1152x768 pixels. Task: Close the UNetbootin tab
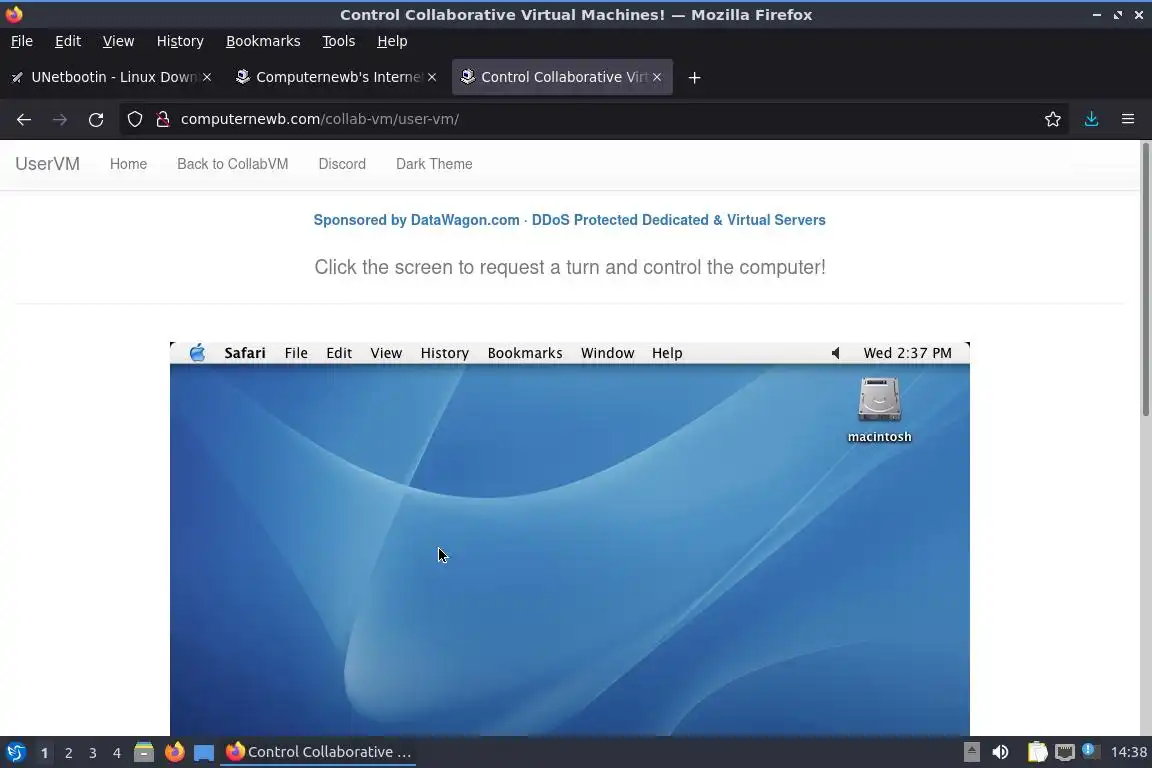[x=207, y=77]
